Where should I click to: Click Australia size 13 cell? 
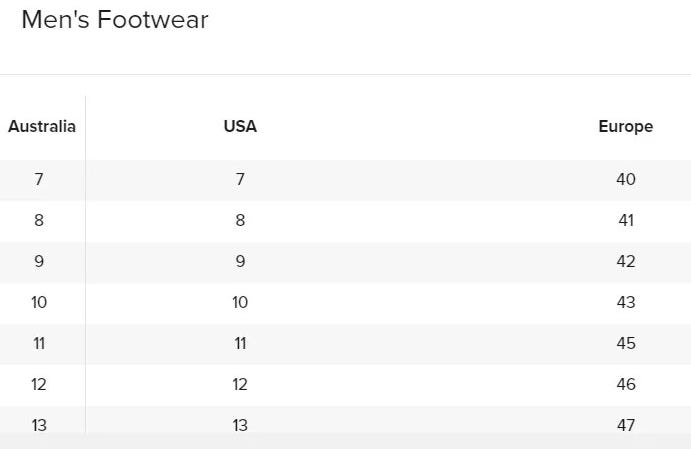pos(39,425)
